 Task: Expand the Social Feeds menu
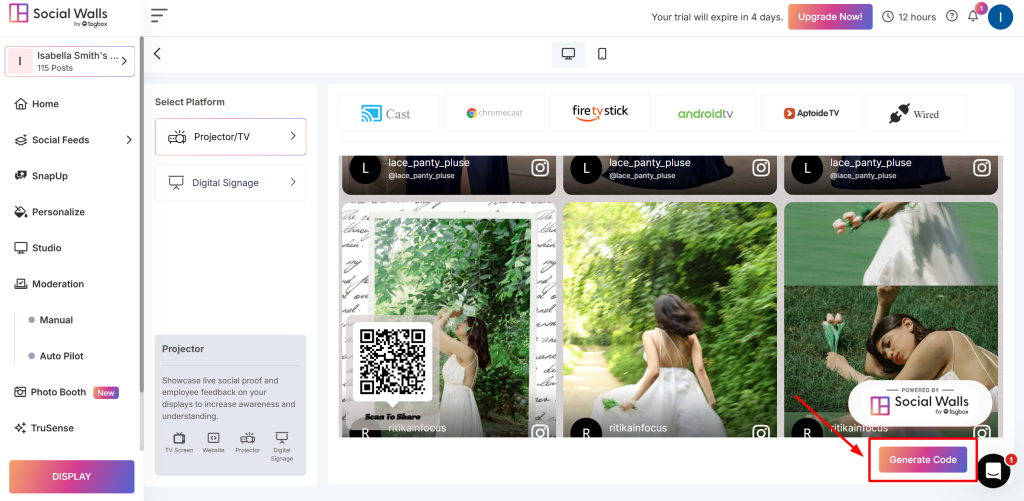point(74,140)
